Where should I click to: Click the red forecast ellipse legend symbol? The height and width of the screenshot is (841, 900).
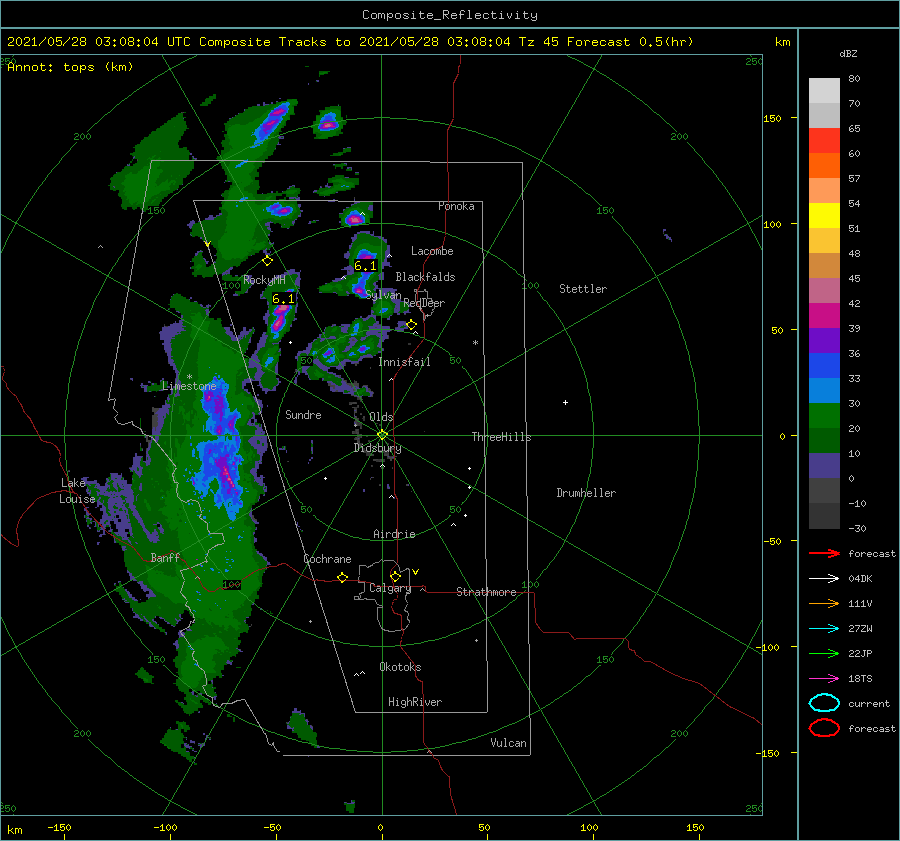pyautogui.click(x=824, y=728)
